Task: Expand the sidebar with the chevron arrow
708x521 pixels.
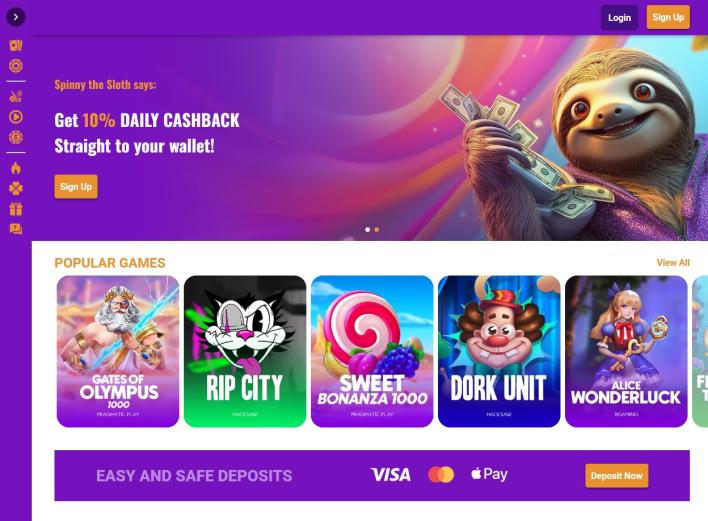Action: point(16,17)
